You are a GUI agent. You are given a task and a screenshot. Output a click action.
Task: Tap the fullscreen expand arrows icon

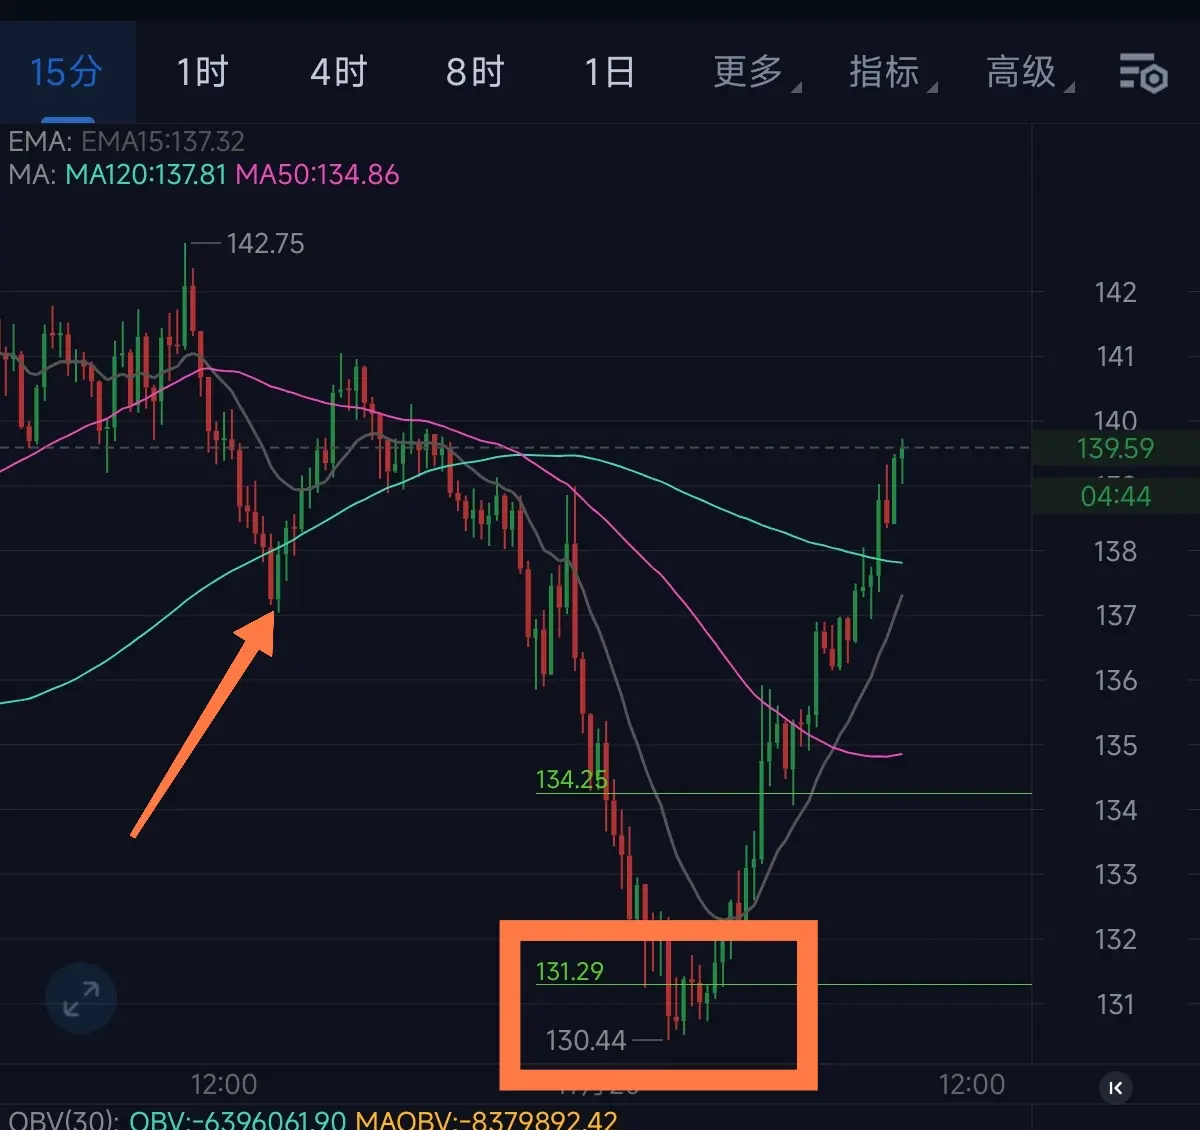[x=81, y=998]
